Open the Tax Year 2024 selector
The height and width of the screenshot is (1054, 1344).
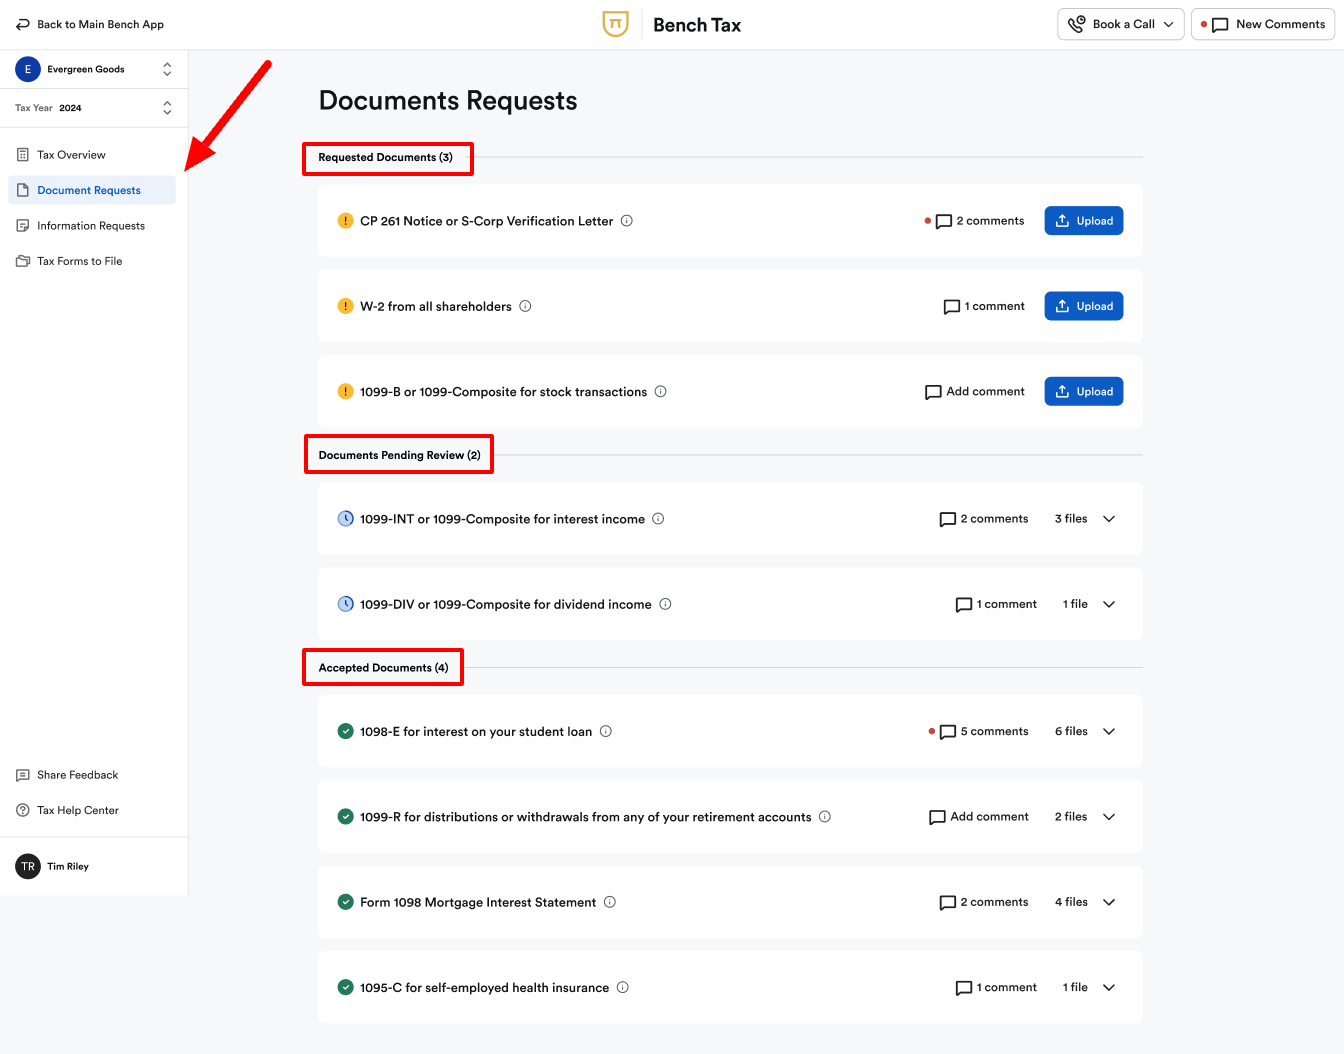click(94, 108)
